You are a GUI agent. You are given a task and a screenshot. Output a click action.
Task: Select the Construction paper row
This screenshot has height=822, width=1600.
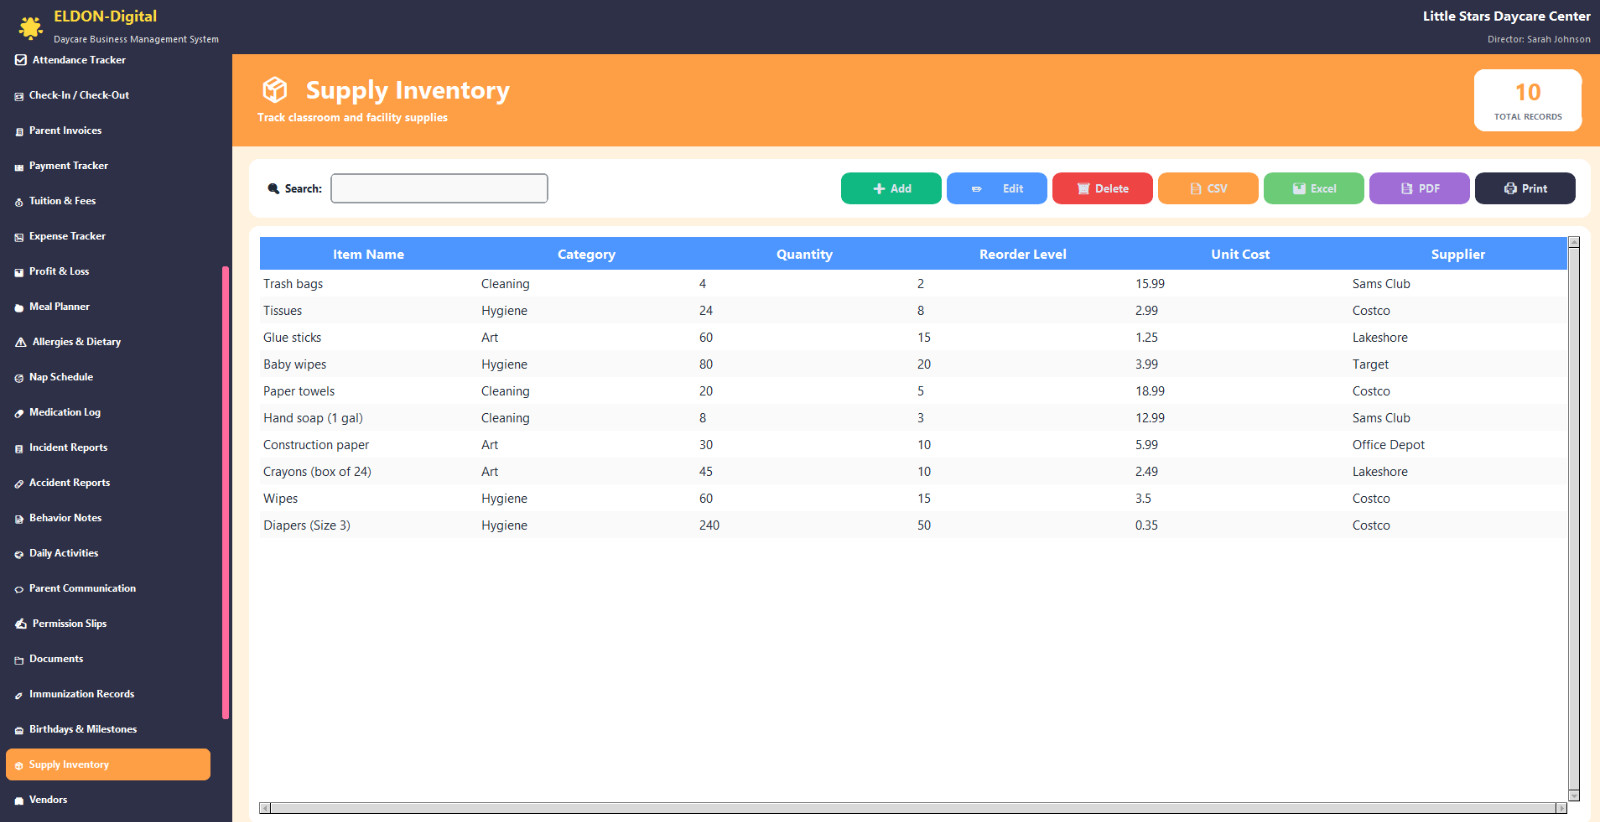913,445
